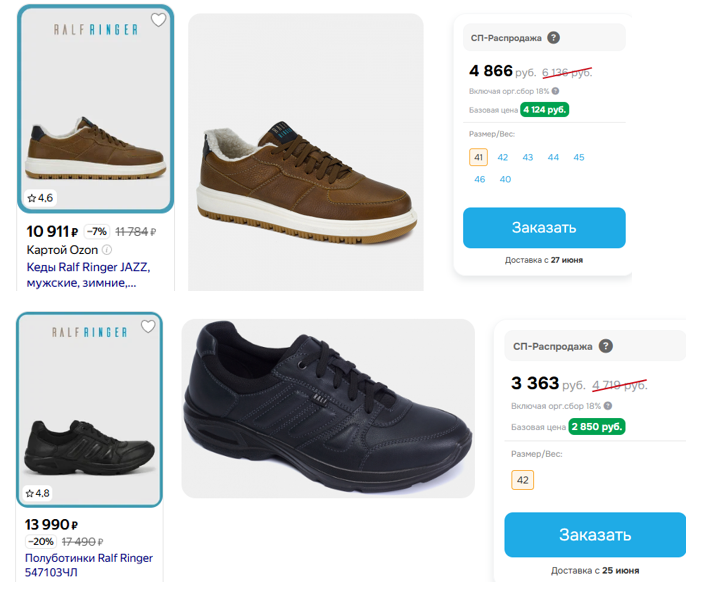Select size 41 for brown sneakers
This screenshot has height=599, width=715.
pyautogui.click(x=478, y=157)
